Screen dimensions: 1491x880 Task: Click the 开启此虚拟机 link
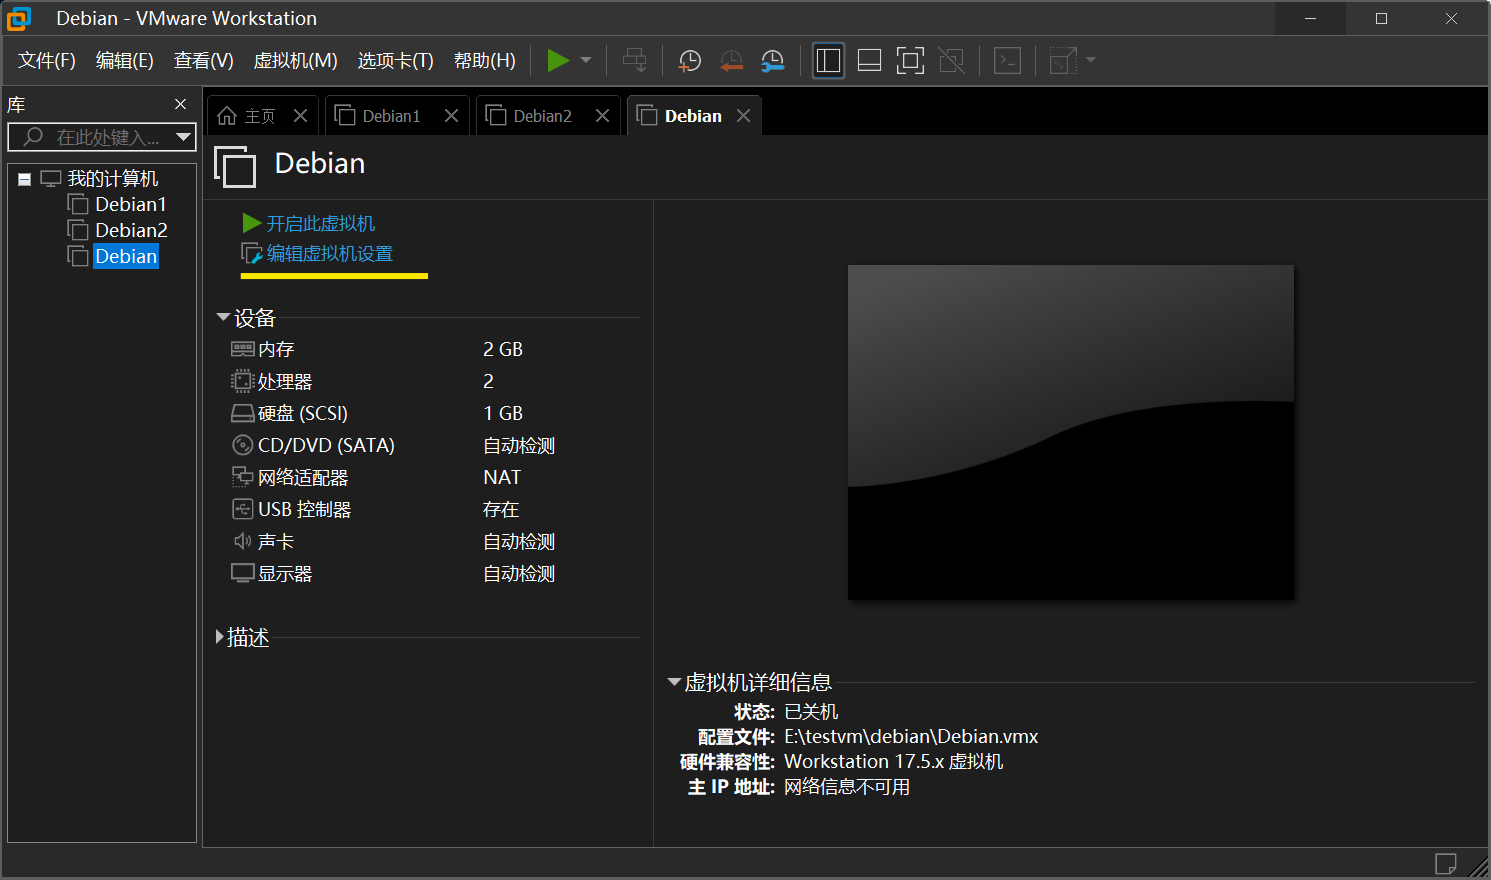(320, 223)
